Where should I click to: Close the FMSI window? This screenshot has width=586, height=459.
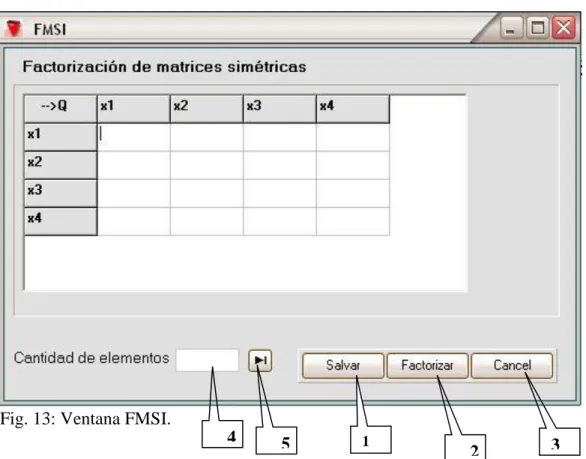564,28
